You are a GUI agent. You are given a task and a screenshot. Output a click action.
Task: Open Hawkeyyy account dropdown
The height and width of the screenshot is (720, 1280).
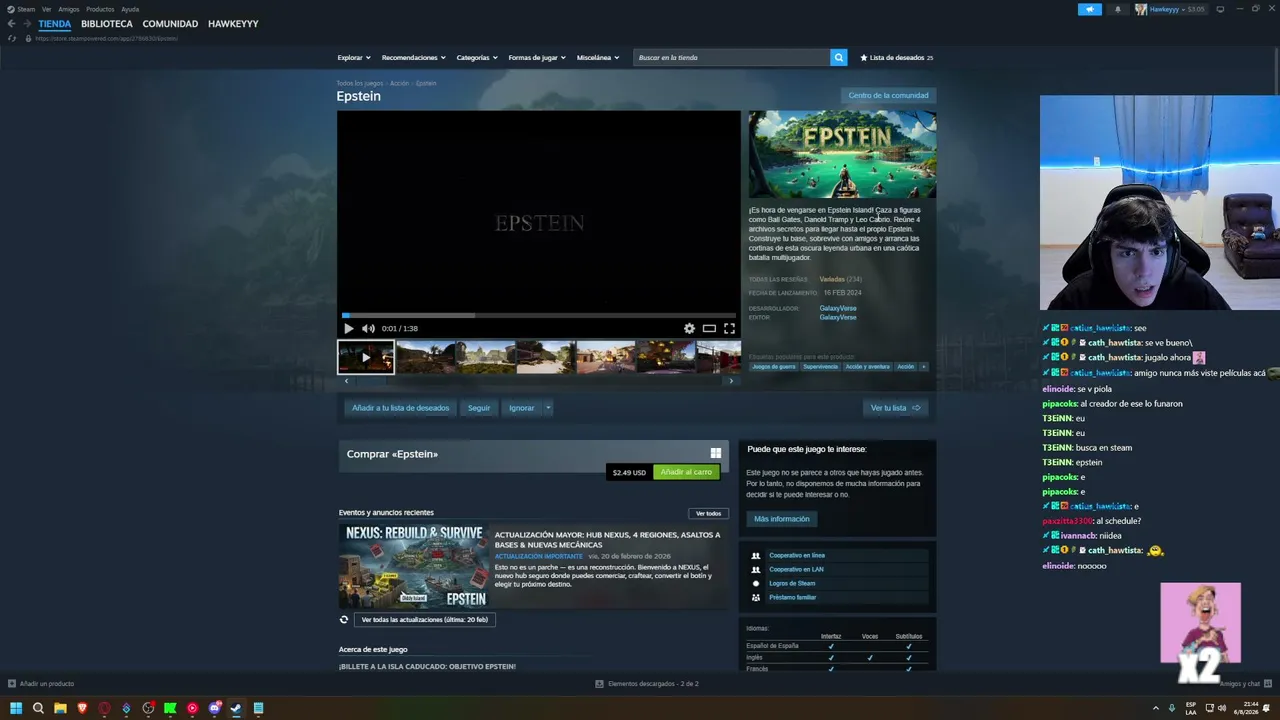(1170, 9)
